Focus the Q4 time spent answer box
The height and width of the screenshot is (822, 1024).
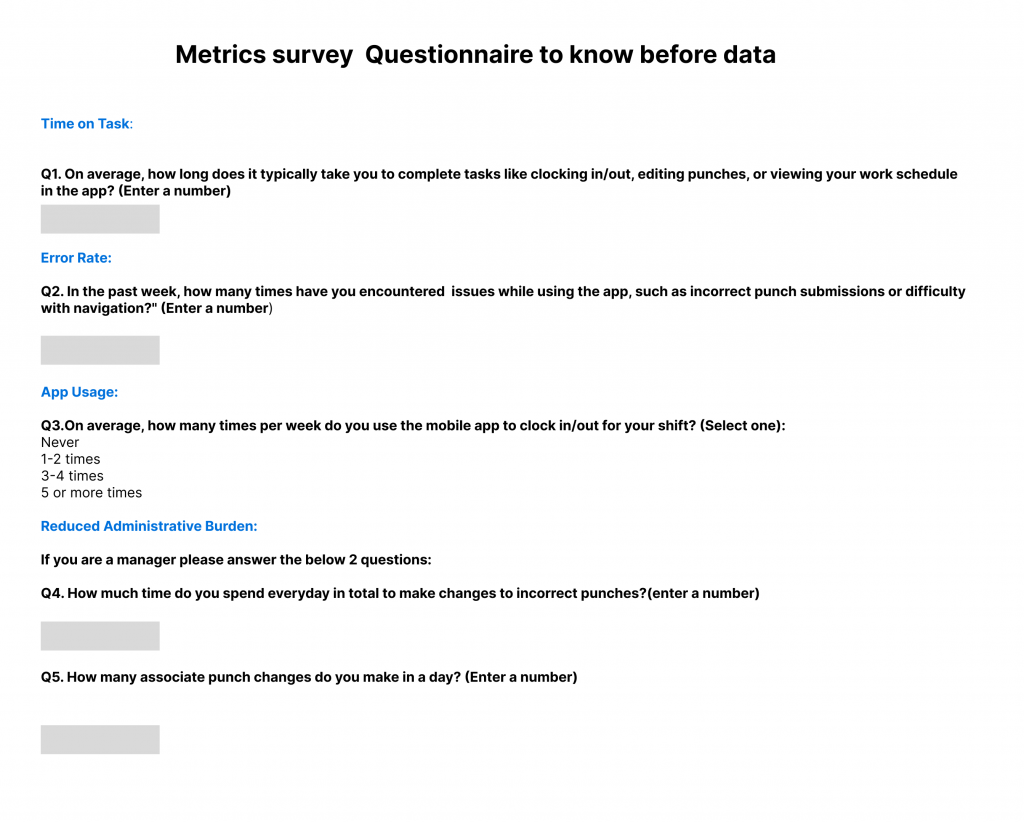[x=100, y=636]
